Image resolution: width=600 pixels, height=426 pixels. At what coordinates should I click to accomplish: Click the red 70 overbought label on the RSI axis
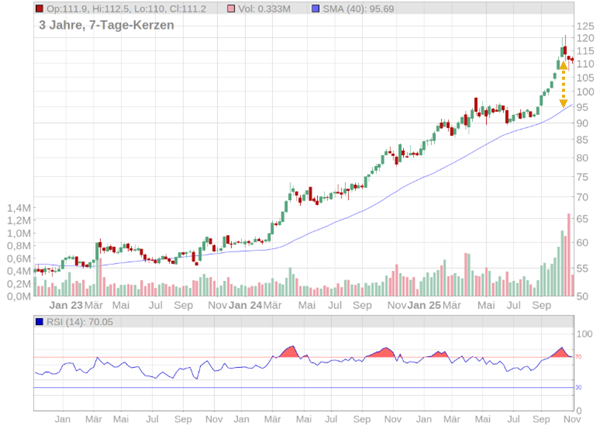click(x=578, y=357)
